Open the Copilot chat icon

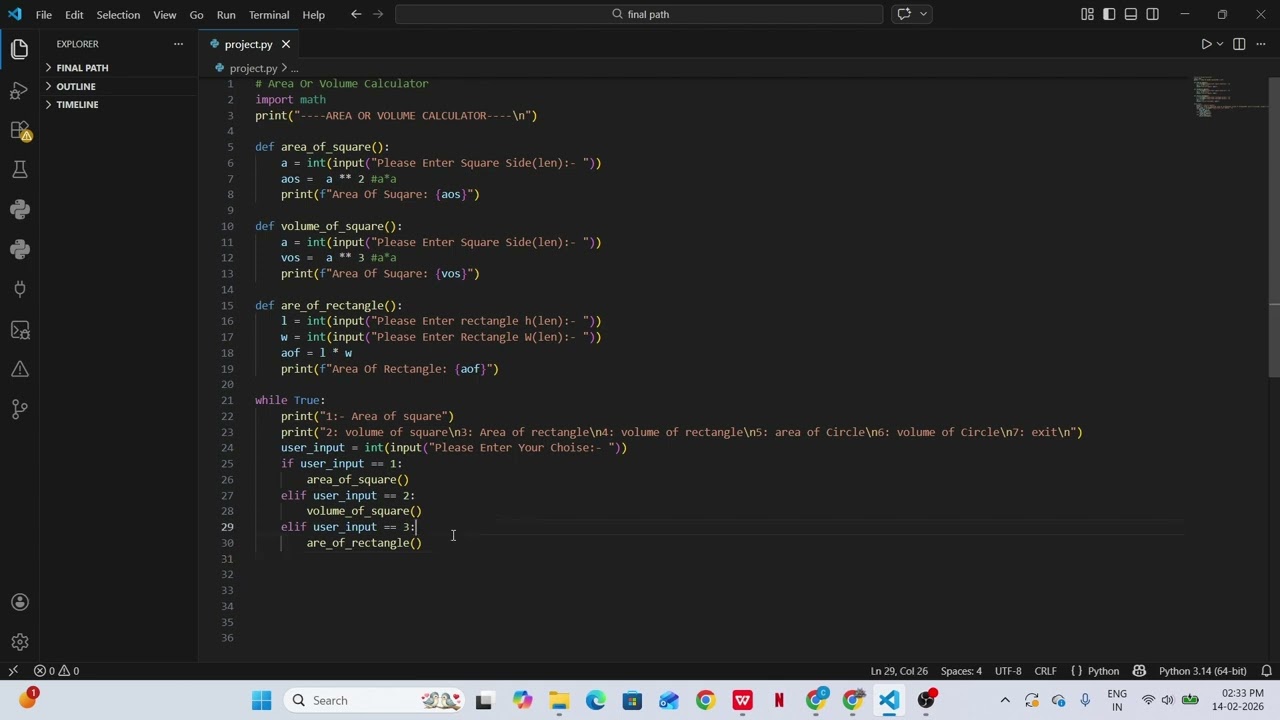pos(904,14)
